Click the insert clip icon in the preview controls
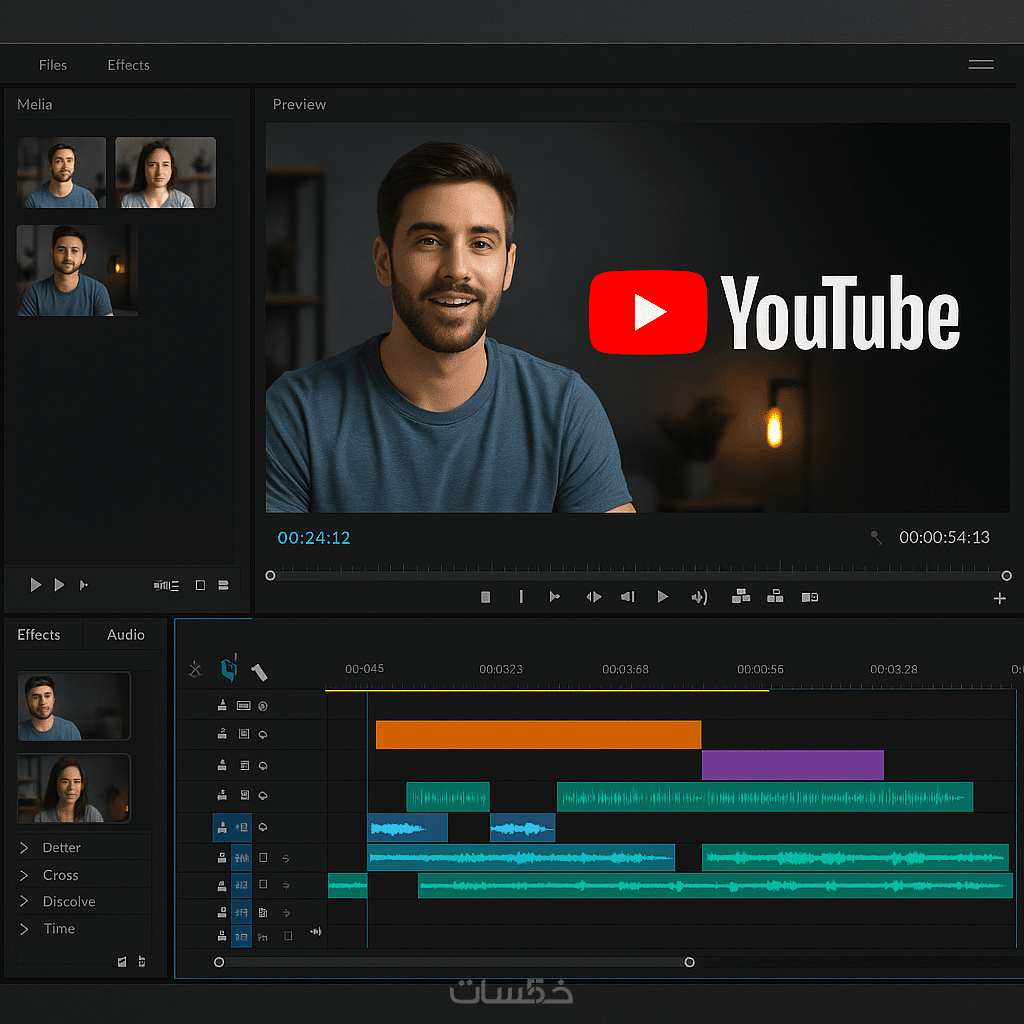The image size is (1024, 1024). pos(741,596)
